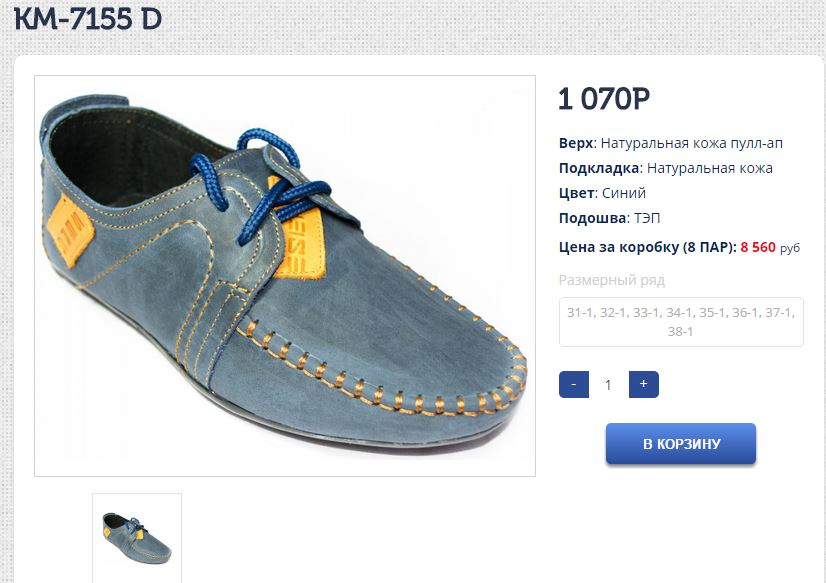Open the large blue shoe product photo
Screen dimensions: 826x583
coord(285,276)
